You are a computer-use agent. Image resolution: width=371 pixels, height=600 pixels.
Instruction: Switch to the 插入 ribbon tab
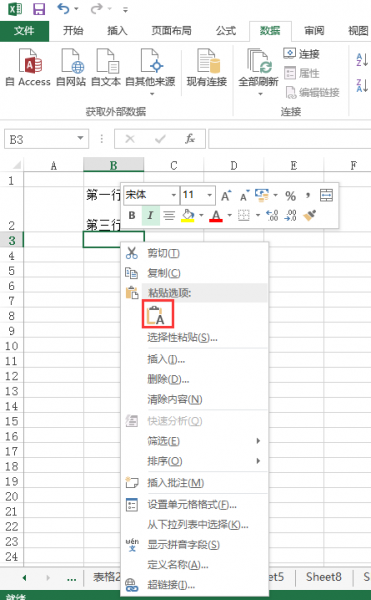117,31
